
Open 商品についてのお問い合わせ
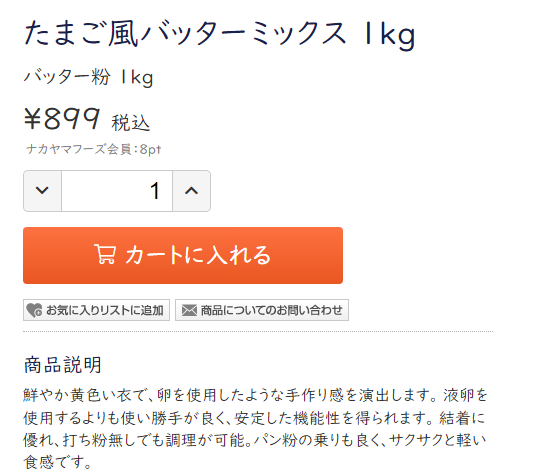[262, 310]
